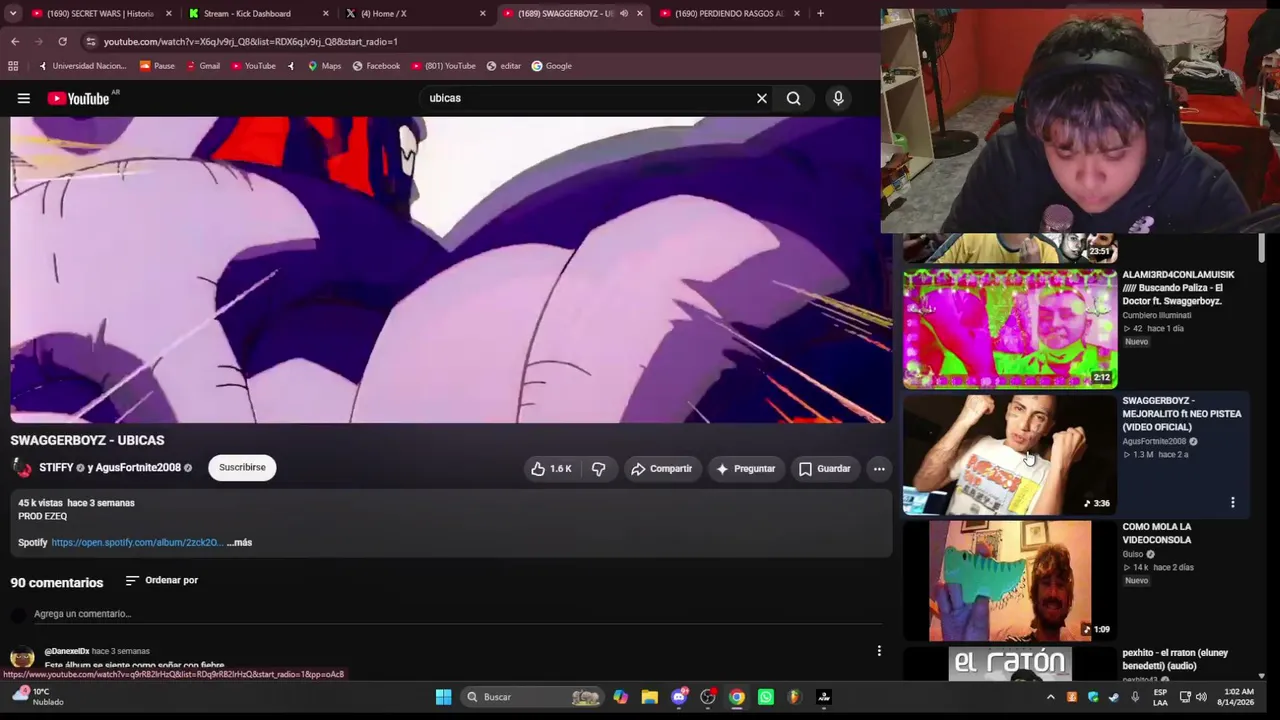Open the STIFFY channel avatar

pyautogui.click(x=21, y=467)
